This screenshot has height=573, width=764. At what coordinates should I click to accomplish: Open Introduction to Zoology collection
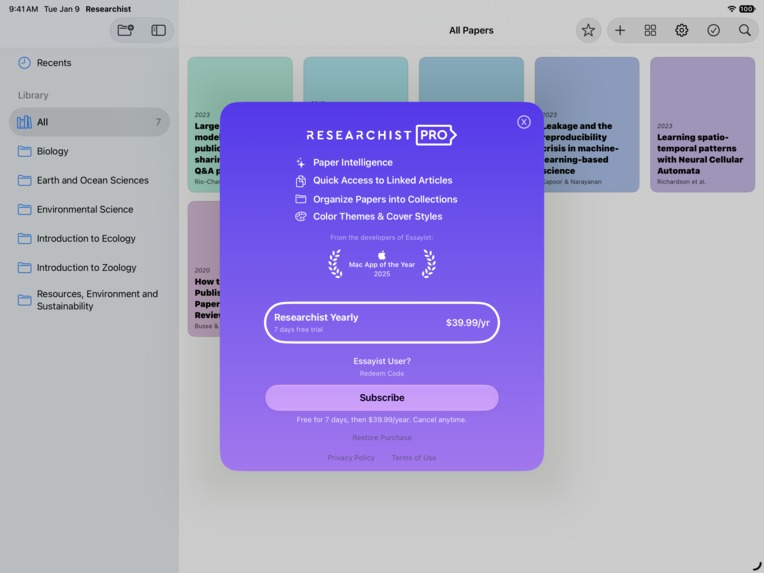(89, 267)
